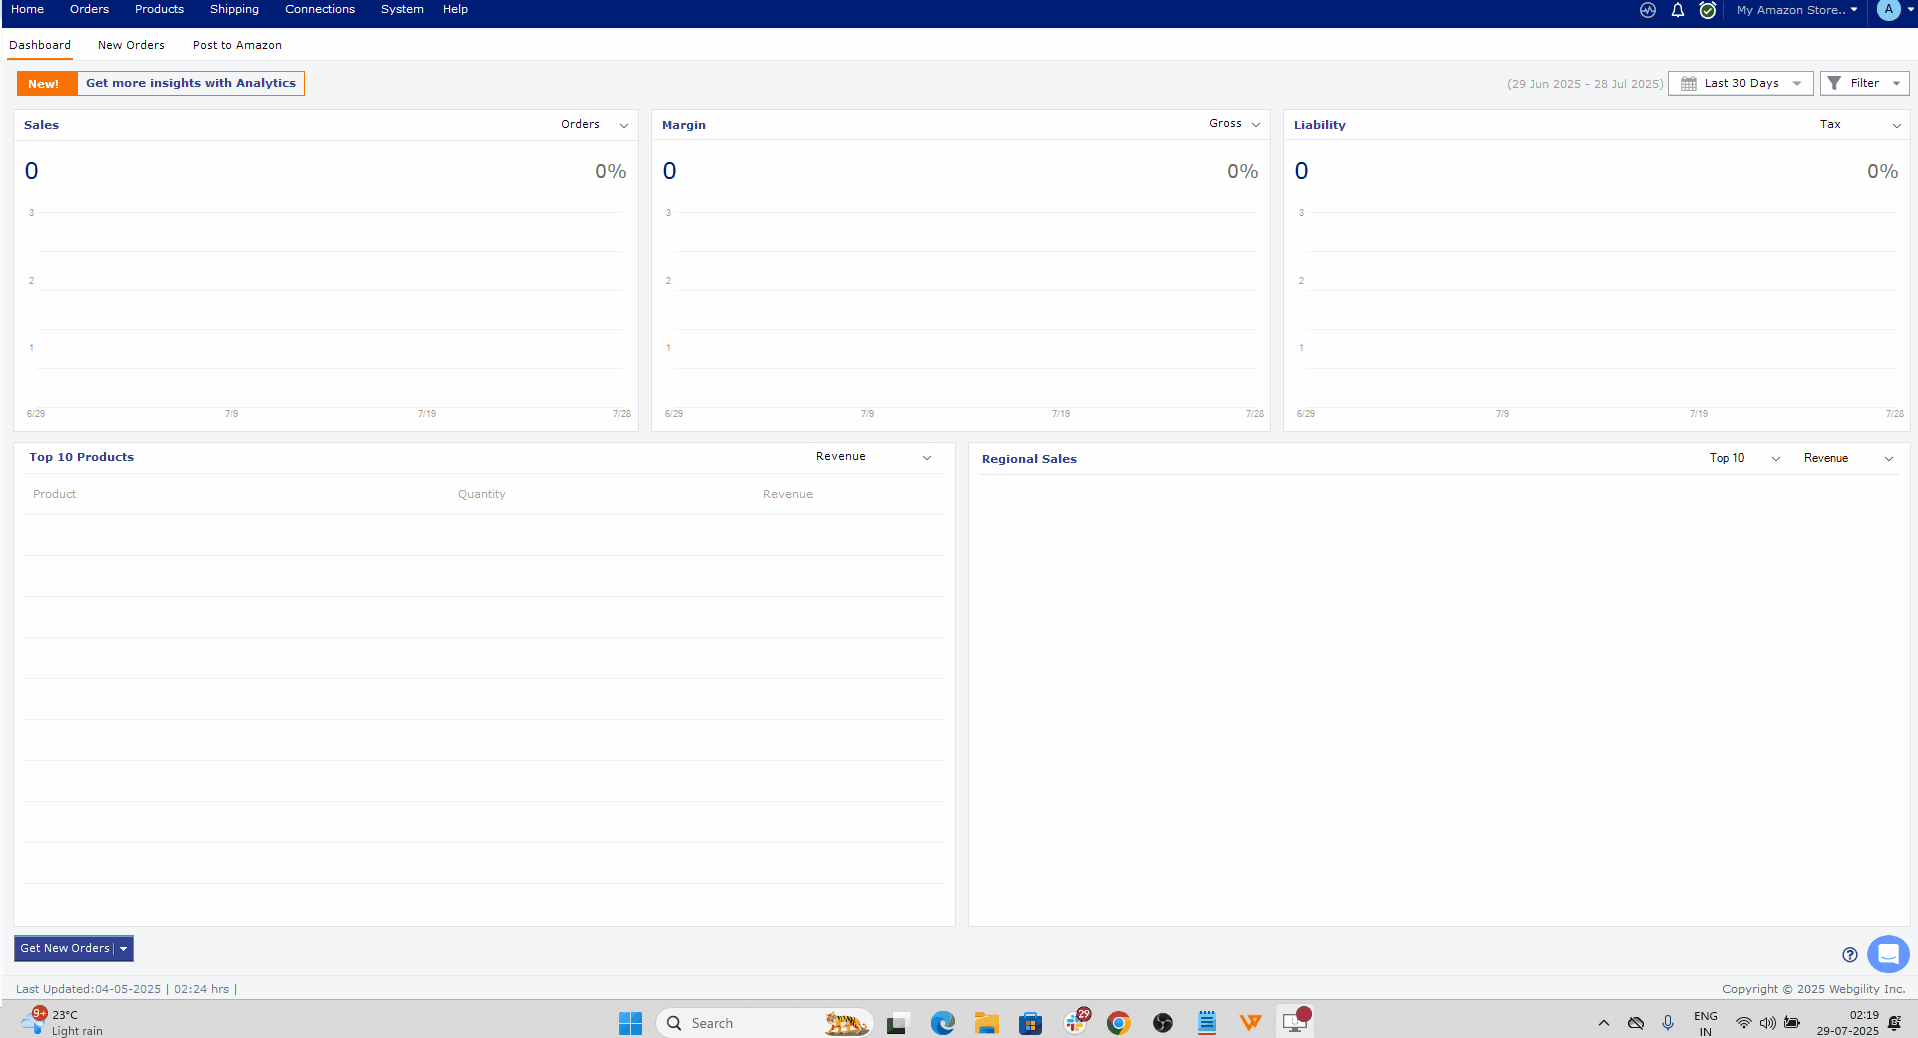1918x1038 pixels.
Task: Open the calendar icon on date range selector
Action: [1690, 83]
